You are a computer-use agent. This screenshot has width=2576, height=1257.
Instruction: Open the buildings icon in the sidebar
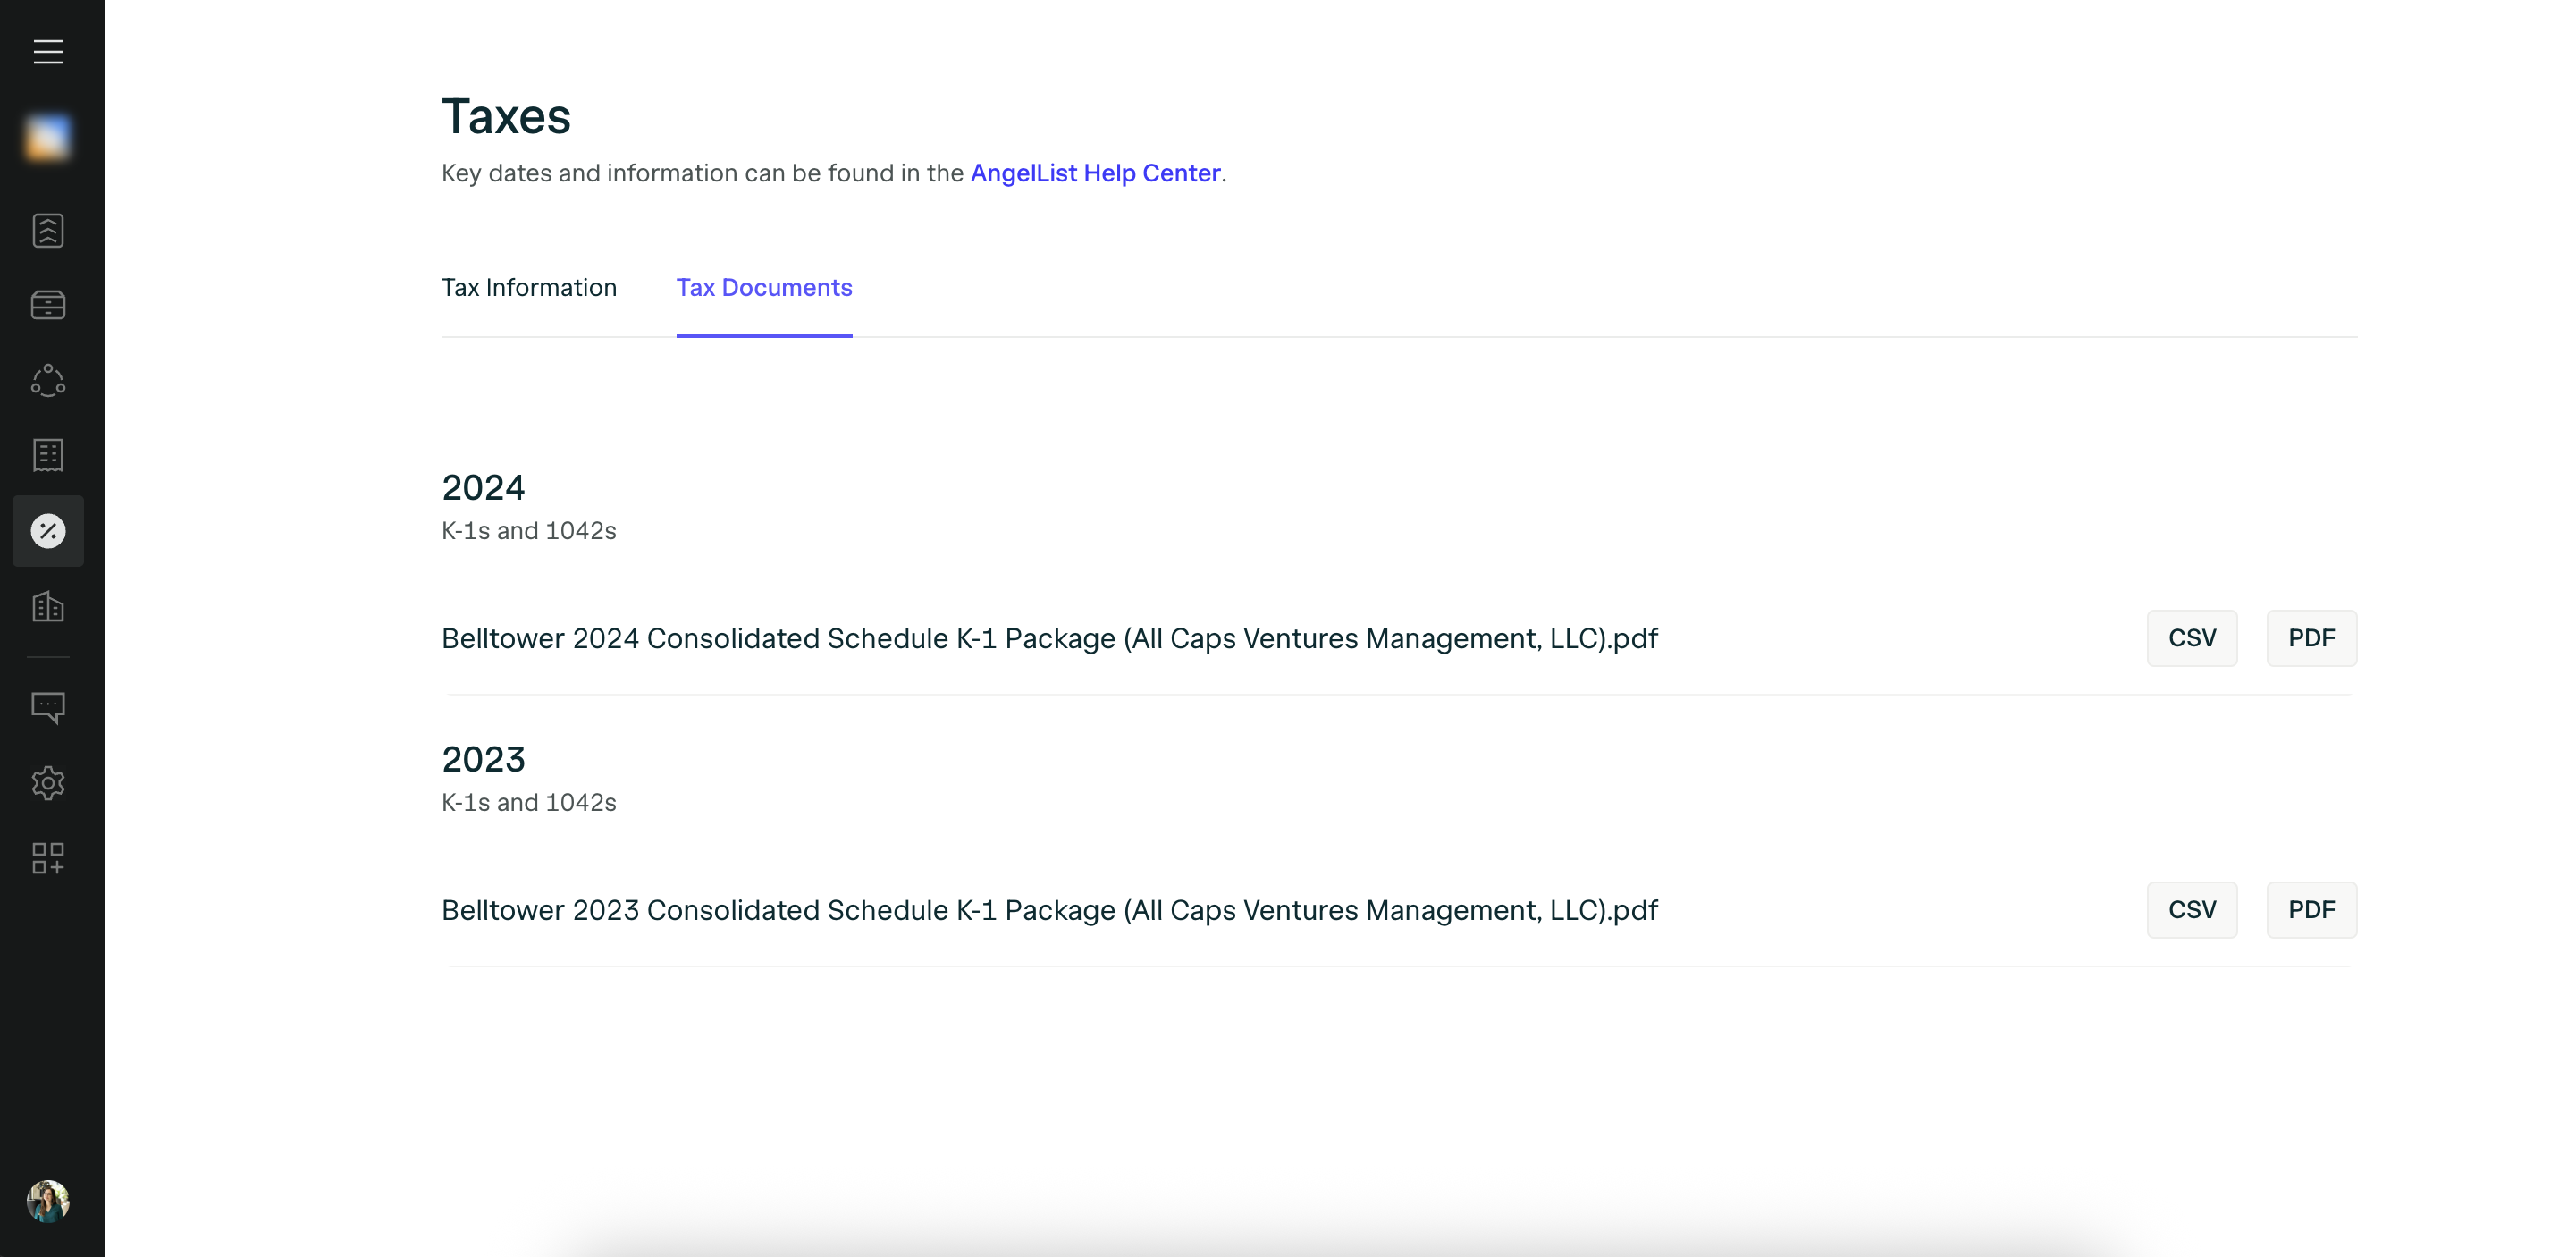[48, 606]
